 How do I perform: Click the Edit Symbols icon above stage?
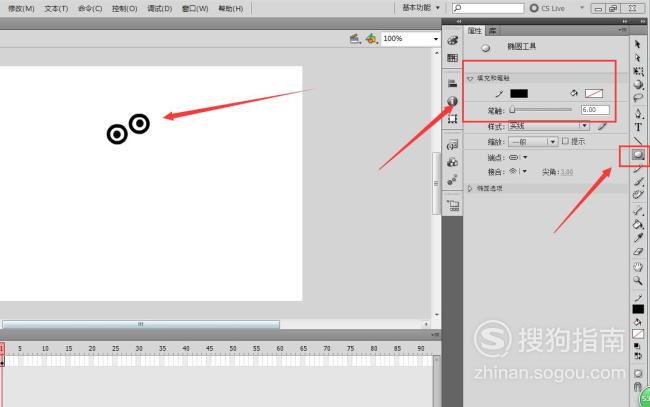[x=371, y=39]
